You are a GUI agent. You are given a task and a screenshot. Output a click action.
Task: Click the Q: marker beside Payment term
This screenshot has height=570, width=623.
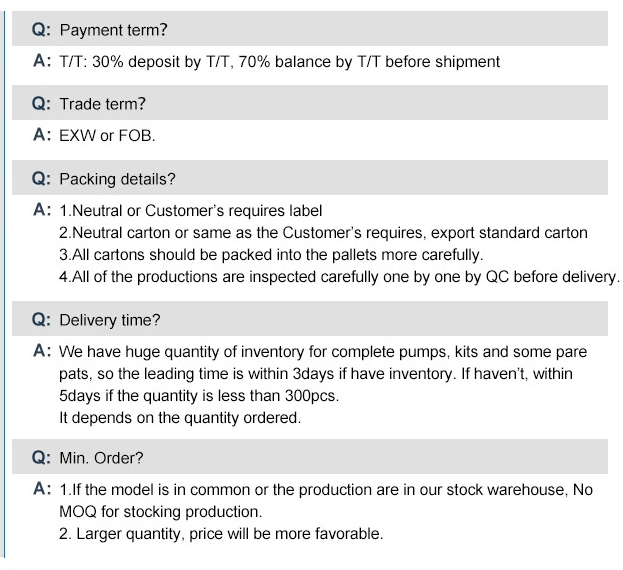tap(41, 29)
